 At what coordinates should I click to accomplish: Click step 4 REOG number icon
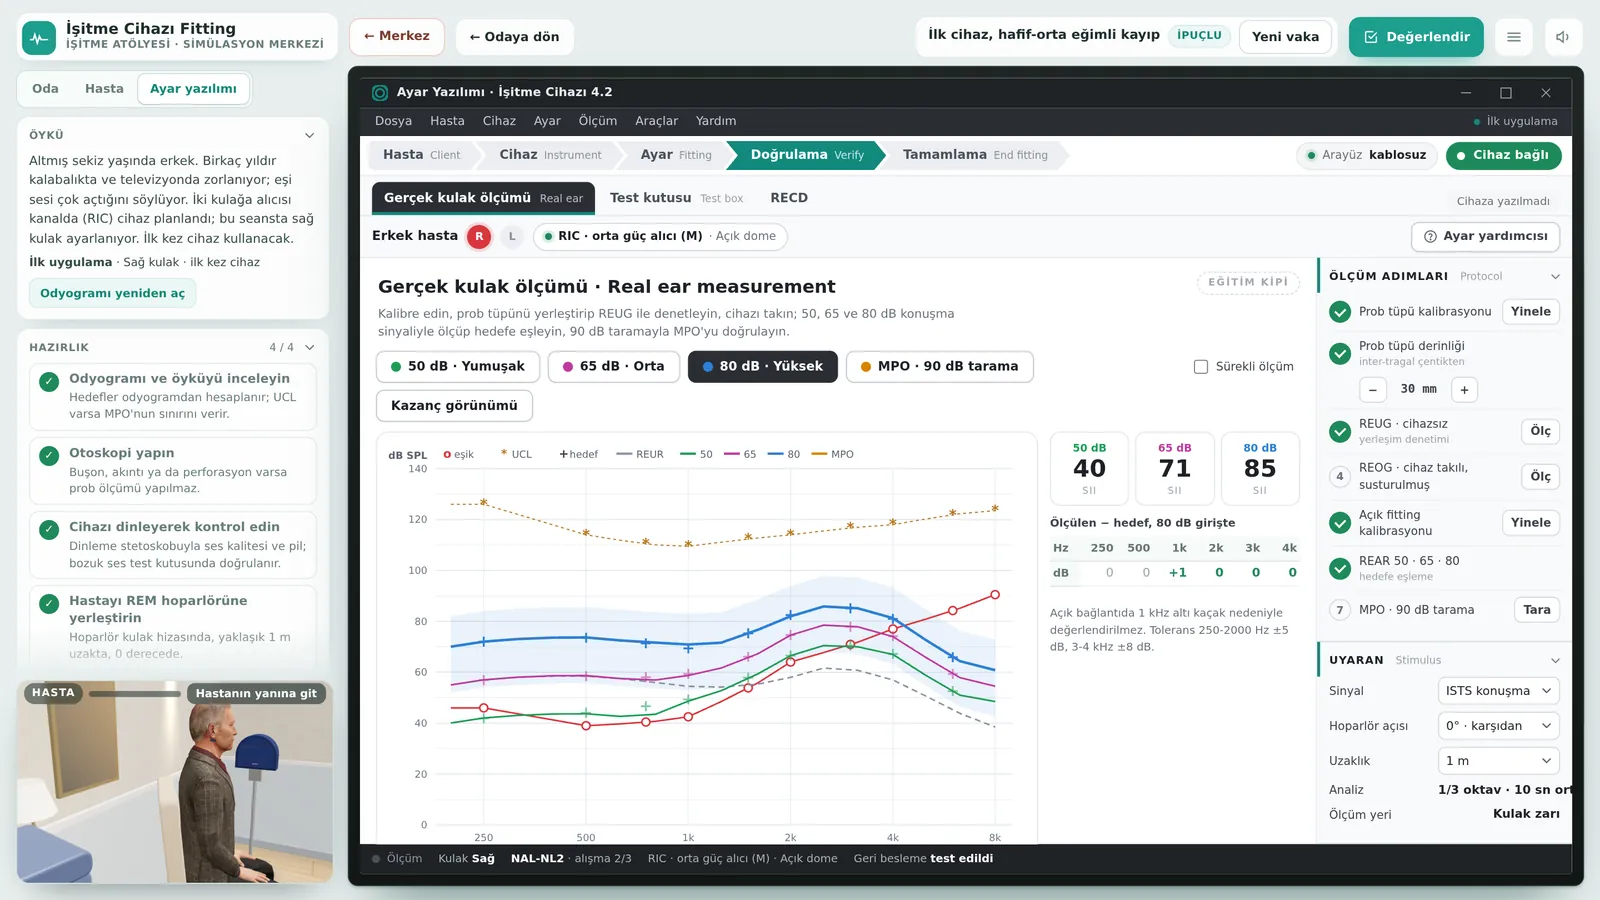(1340, 476)
